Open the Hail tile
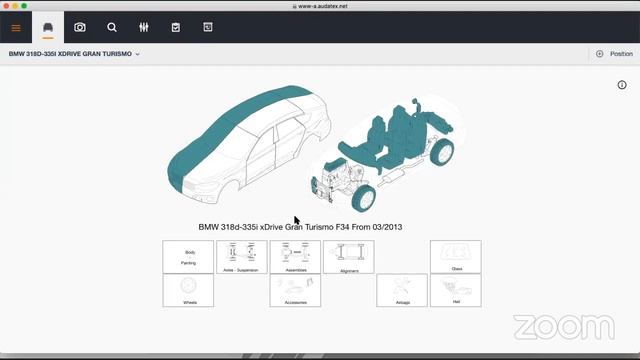 point(456,290)
